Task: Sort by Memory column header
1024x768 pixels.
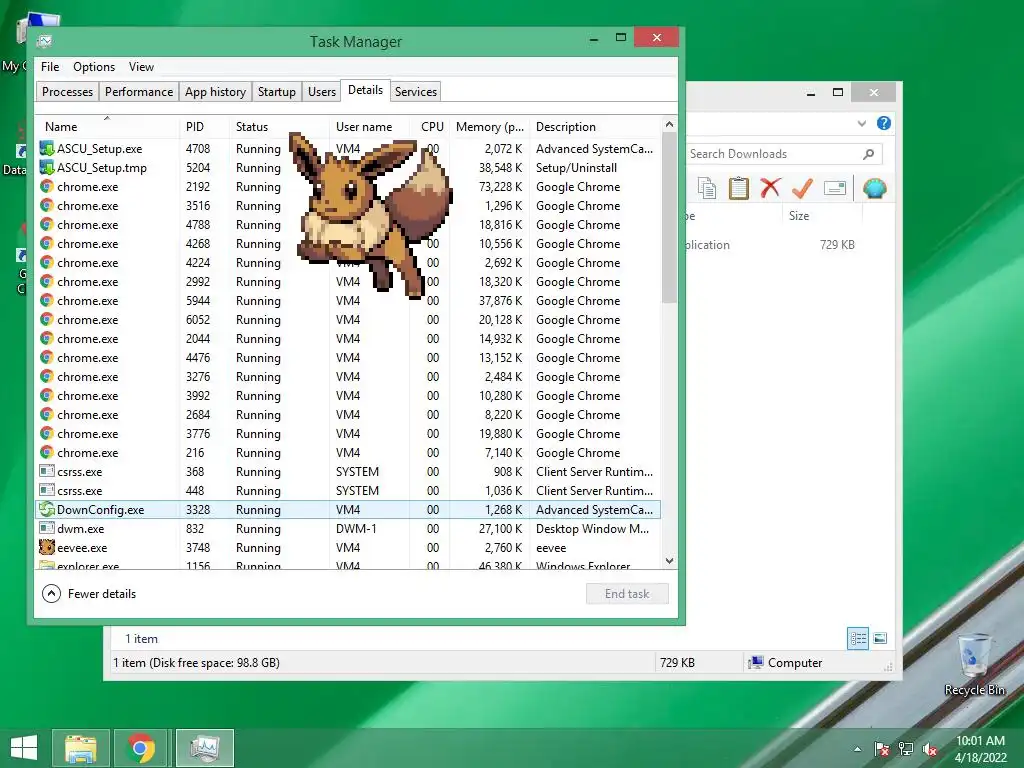Action: point(489,127)
